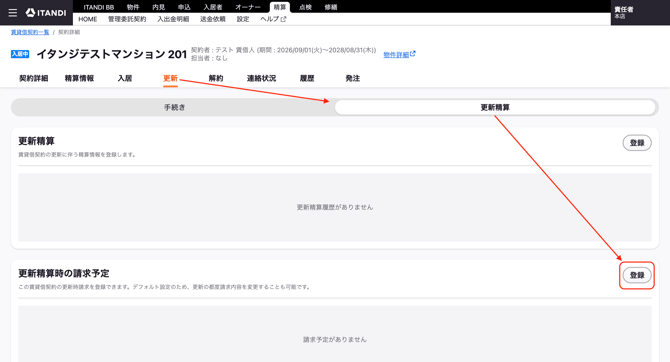Image resolution: width=670 pixels, height=362 pixels.
Task: Click the 更新精算時の請求予定 heading
Action: point(64,274)
